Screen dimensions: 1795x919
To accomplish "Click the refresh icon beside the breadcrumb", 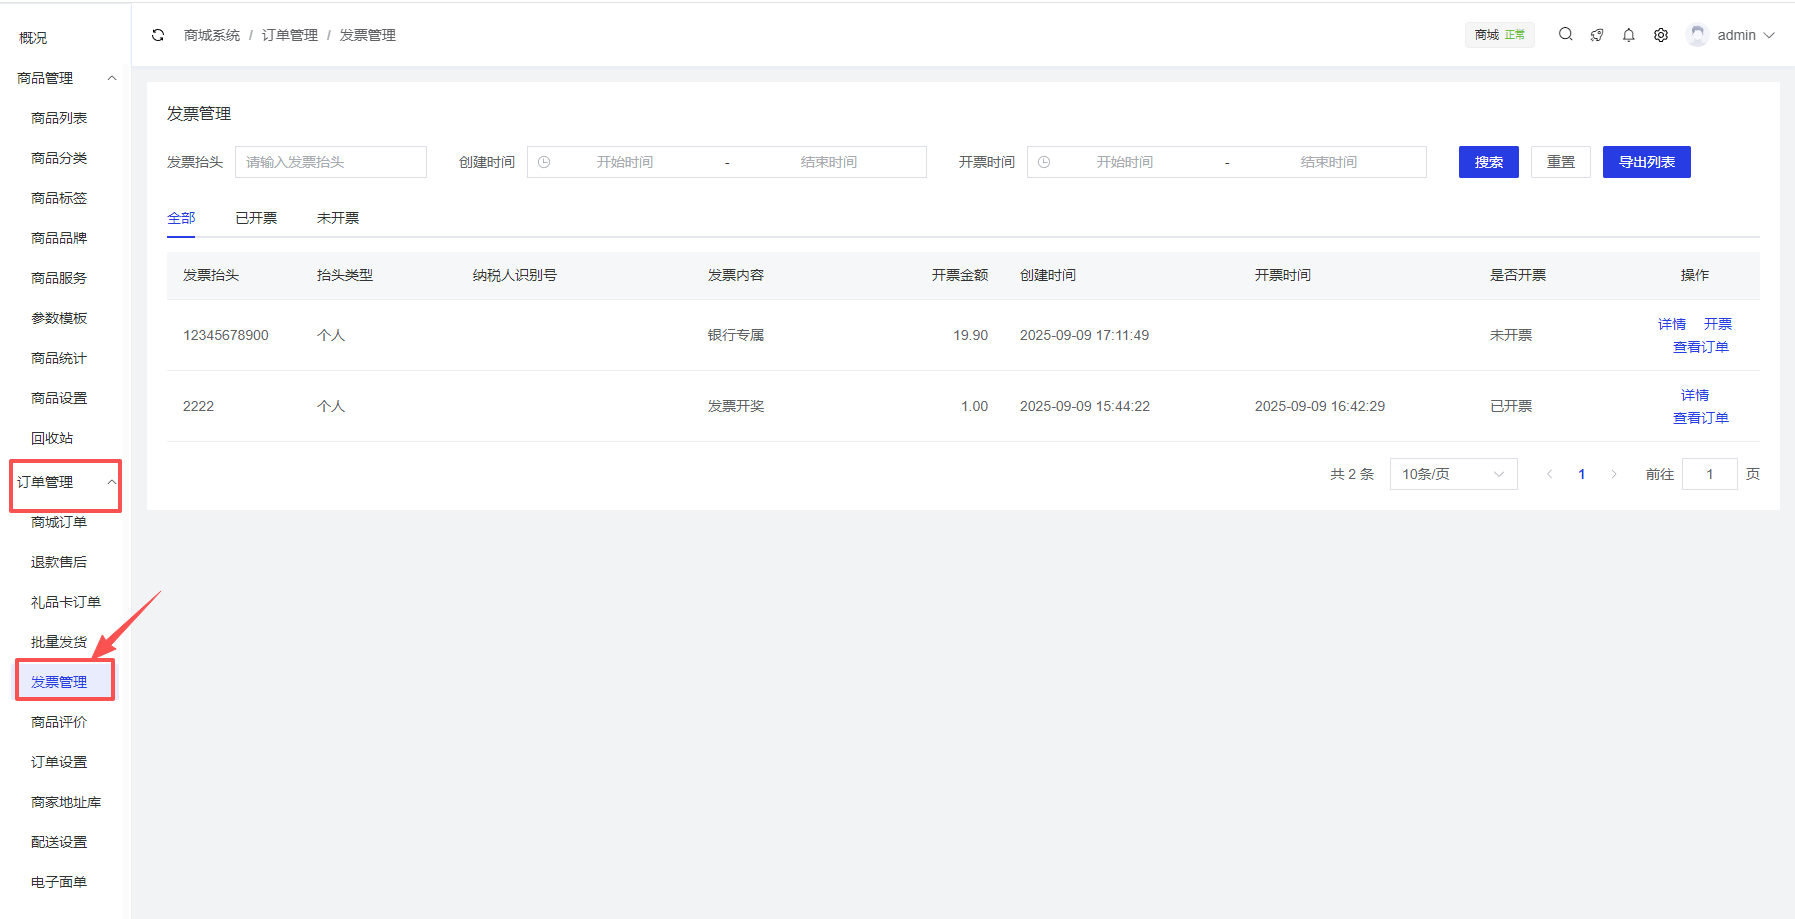I will 158,35.
